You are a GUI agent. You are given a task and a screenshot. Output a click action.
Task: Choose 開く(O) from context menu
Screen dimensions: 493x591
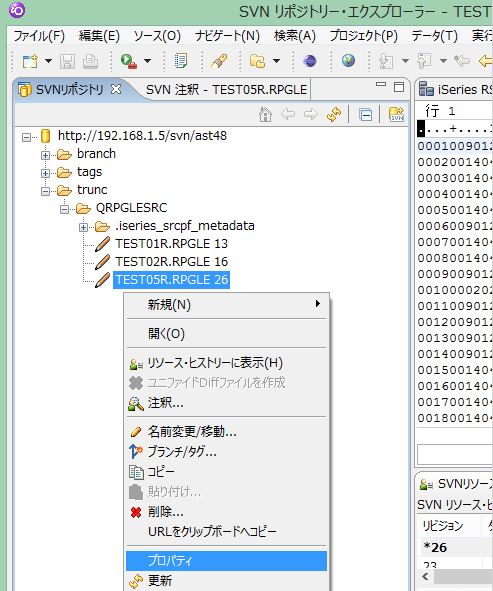coord(227,333)
